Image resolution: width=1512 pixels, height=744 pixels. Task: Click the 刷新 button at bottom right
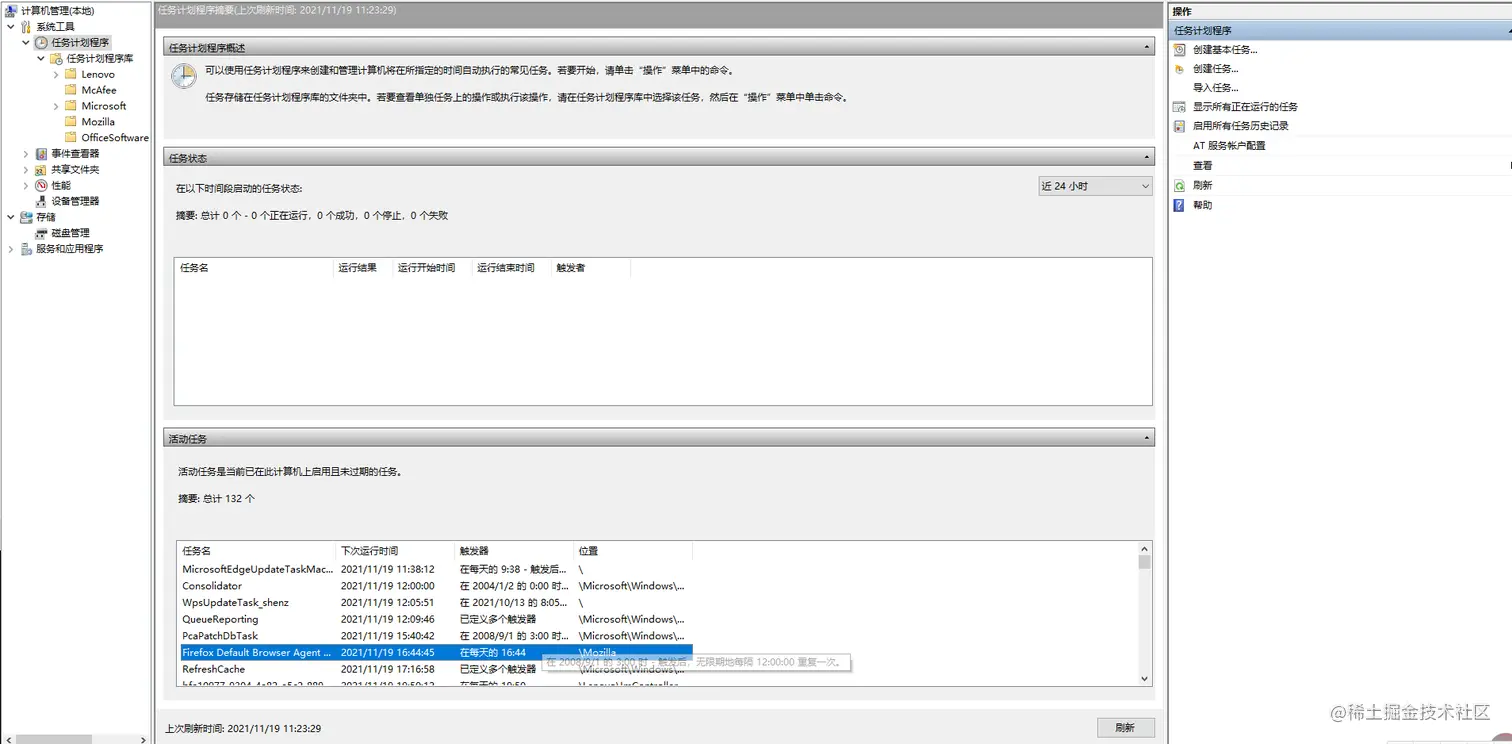pos(1126,728)
